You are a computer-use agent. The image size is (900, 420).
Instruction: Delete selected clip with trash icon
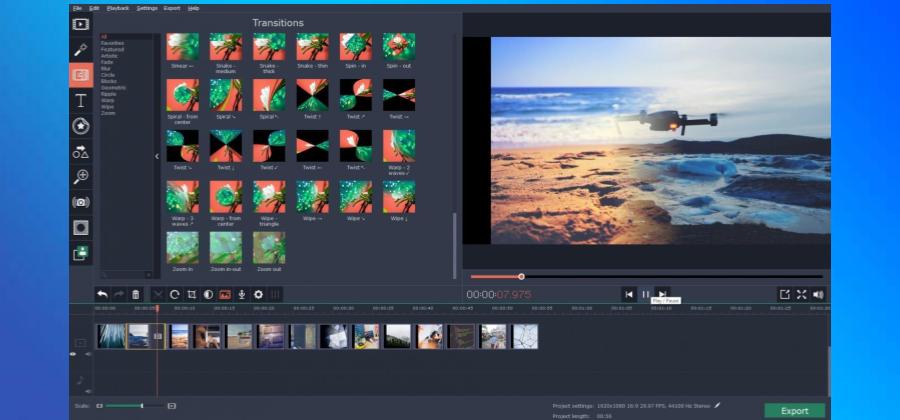click(x=136, y=294)
